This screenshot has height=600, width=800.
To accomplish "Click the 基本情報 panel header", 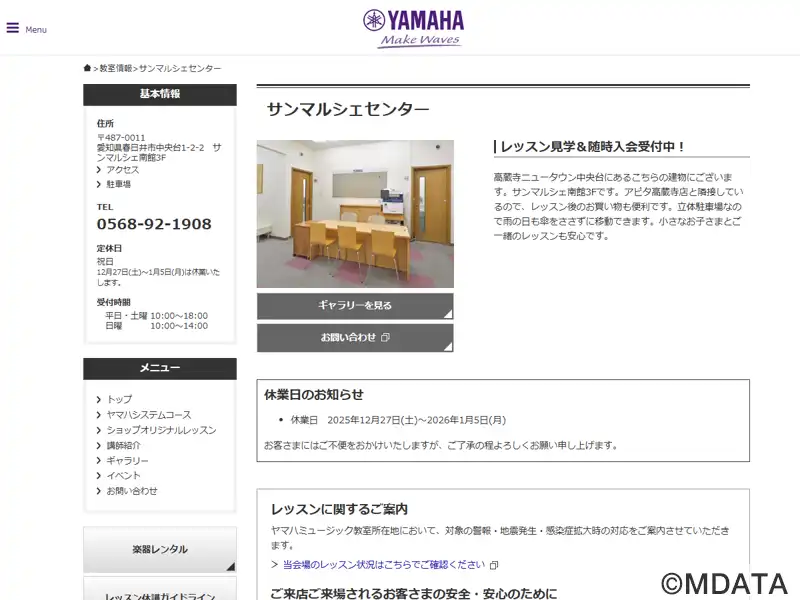I will [160, 94].
